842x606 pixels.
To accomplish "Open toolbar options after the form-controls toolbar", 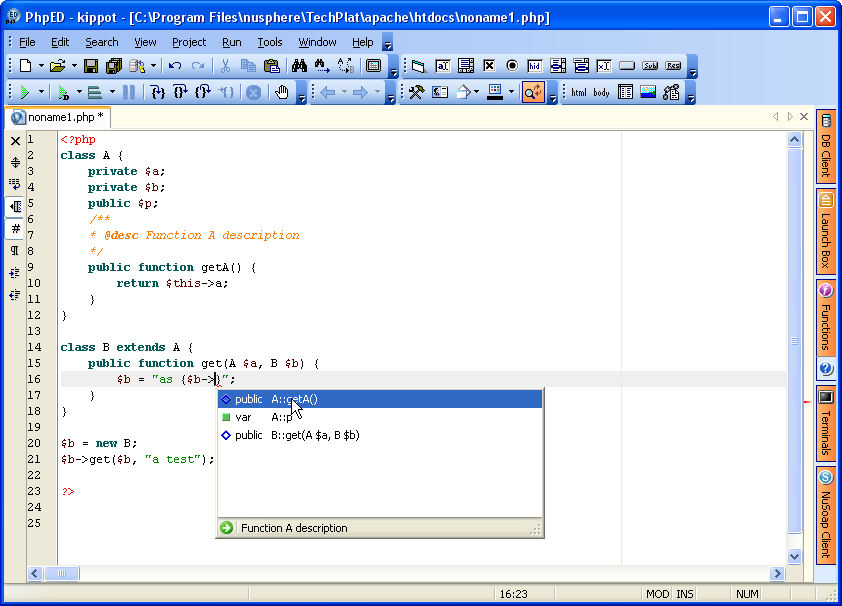I will tap(693, 69).
